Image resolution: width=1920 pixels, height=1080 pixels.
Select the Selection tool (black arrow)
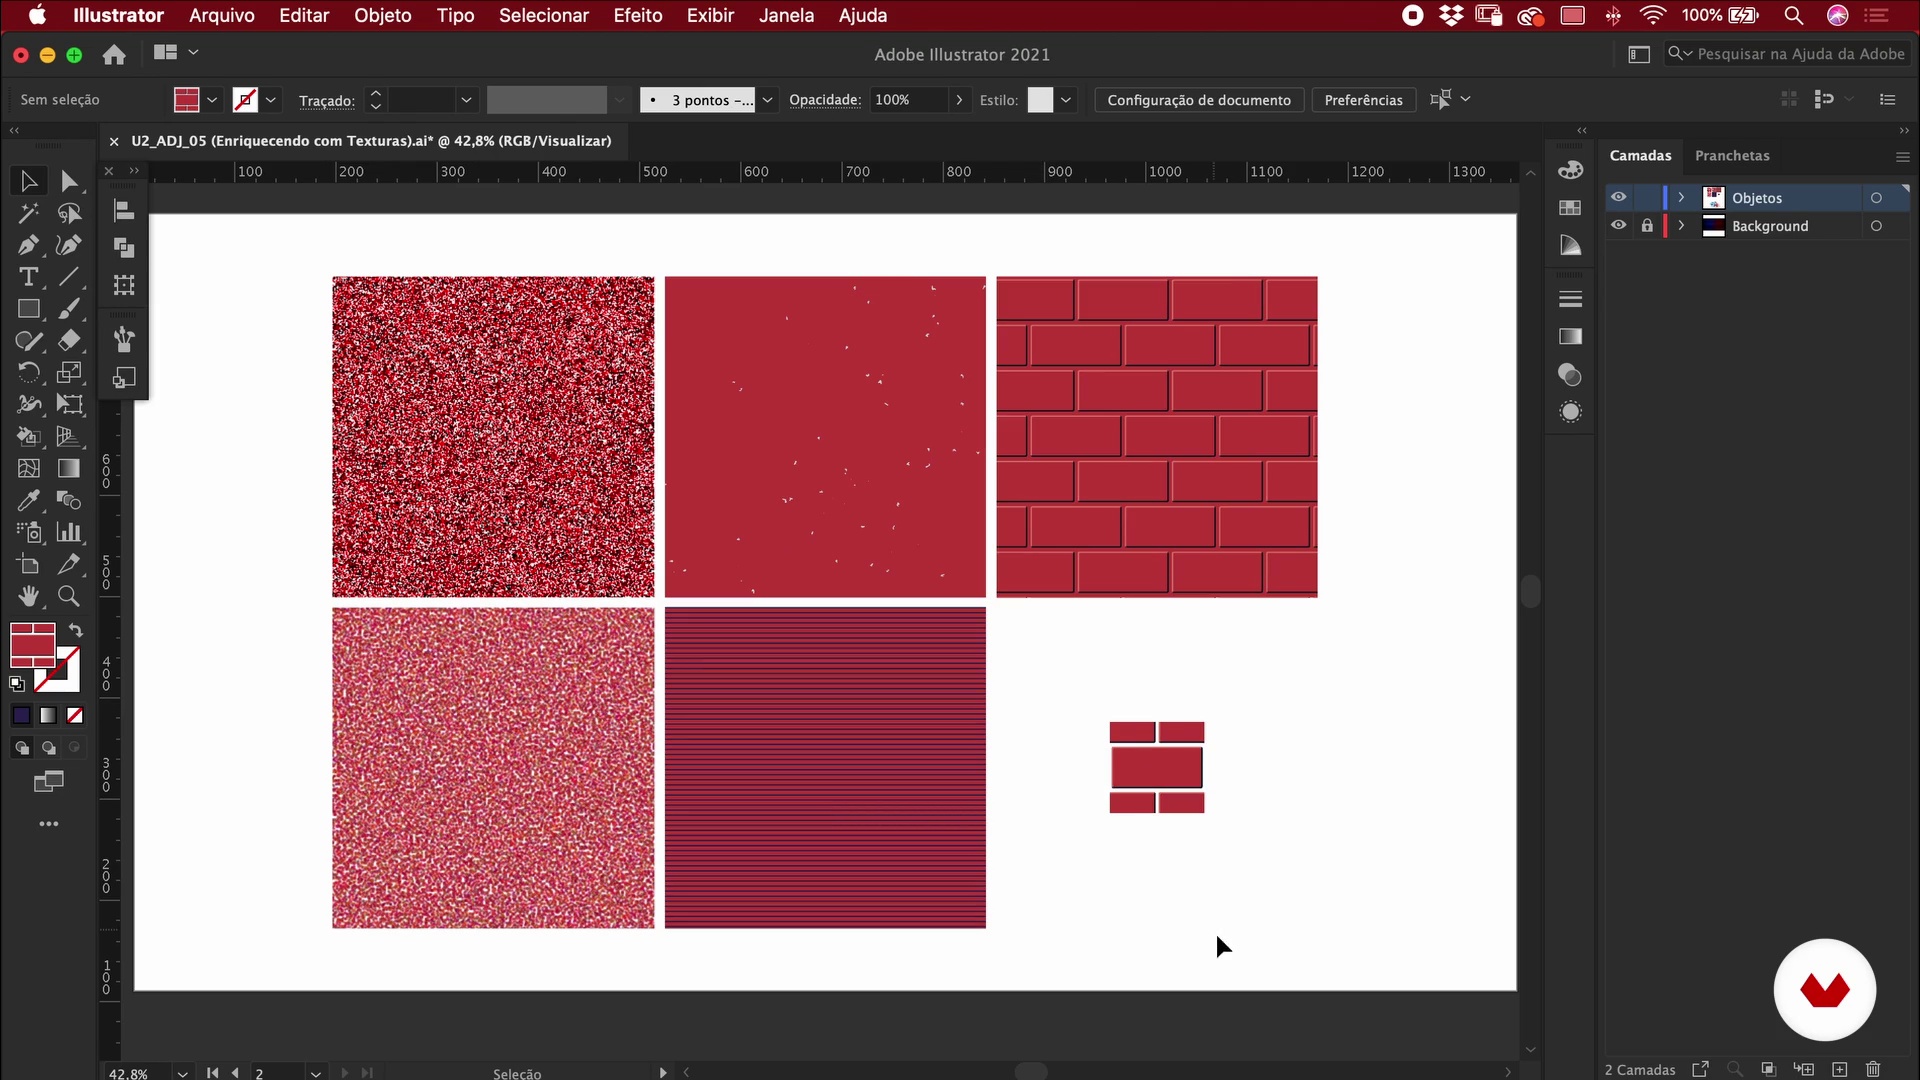click(28, 181)
